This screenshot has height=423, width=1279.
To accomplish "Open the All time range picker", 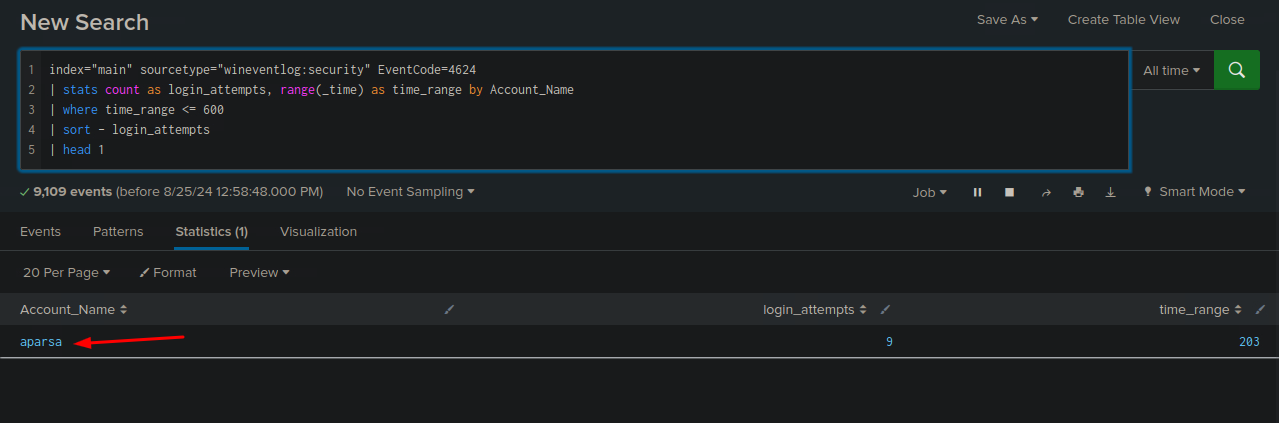I will click(x=1171, y=71).
